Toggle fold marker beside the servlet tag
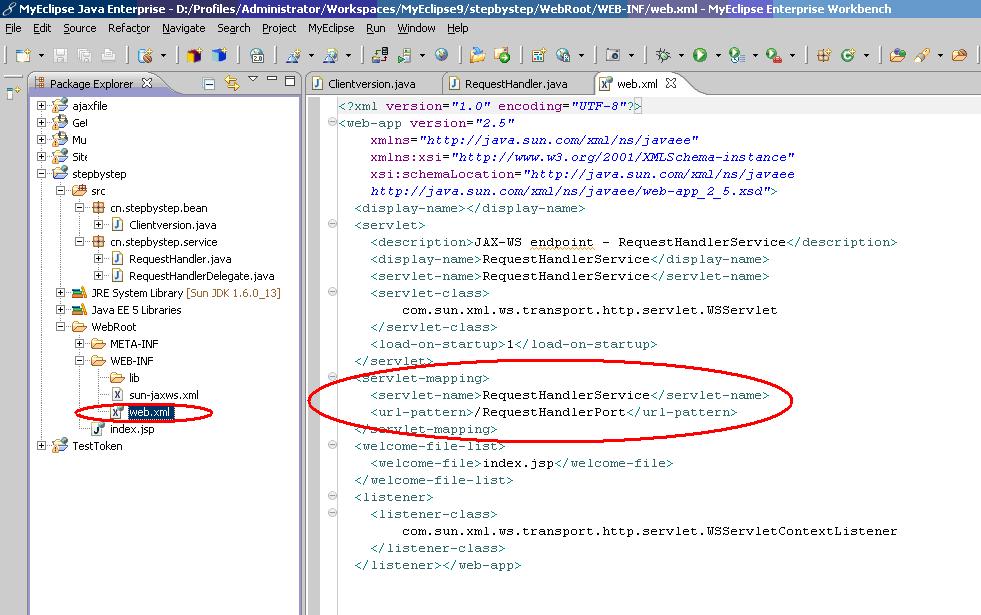 (332, 226)
